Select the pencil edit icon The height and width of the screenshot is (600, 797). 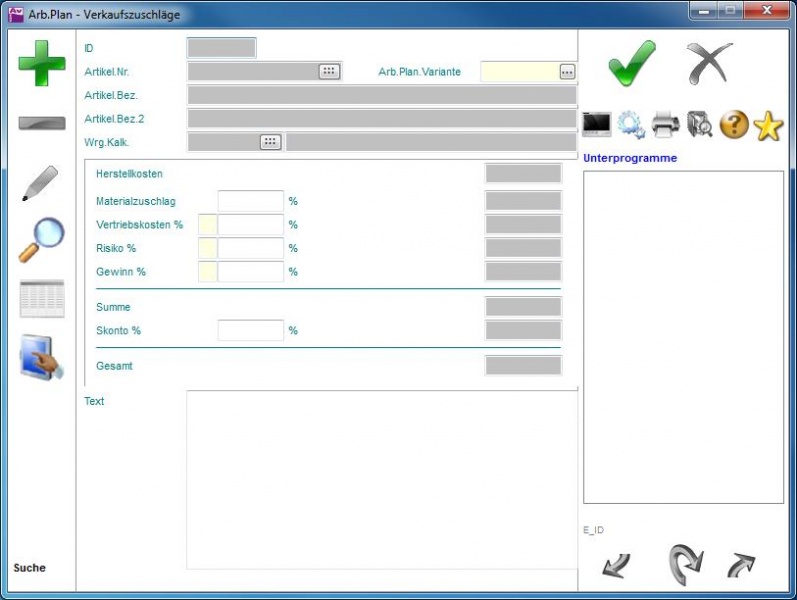(40, 183)
